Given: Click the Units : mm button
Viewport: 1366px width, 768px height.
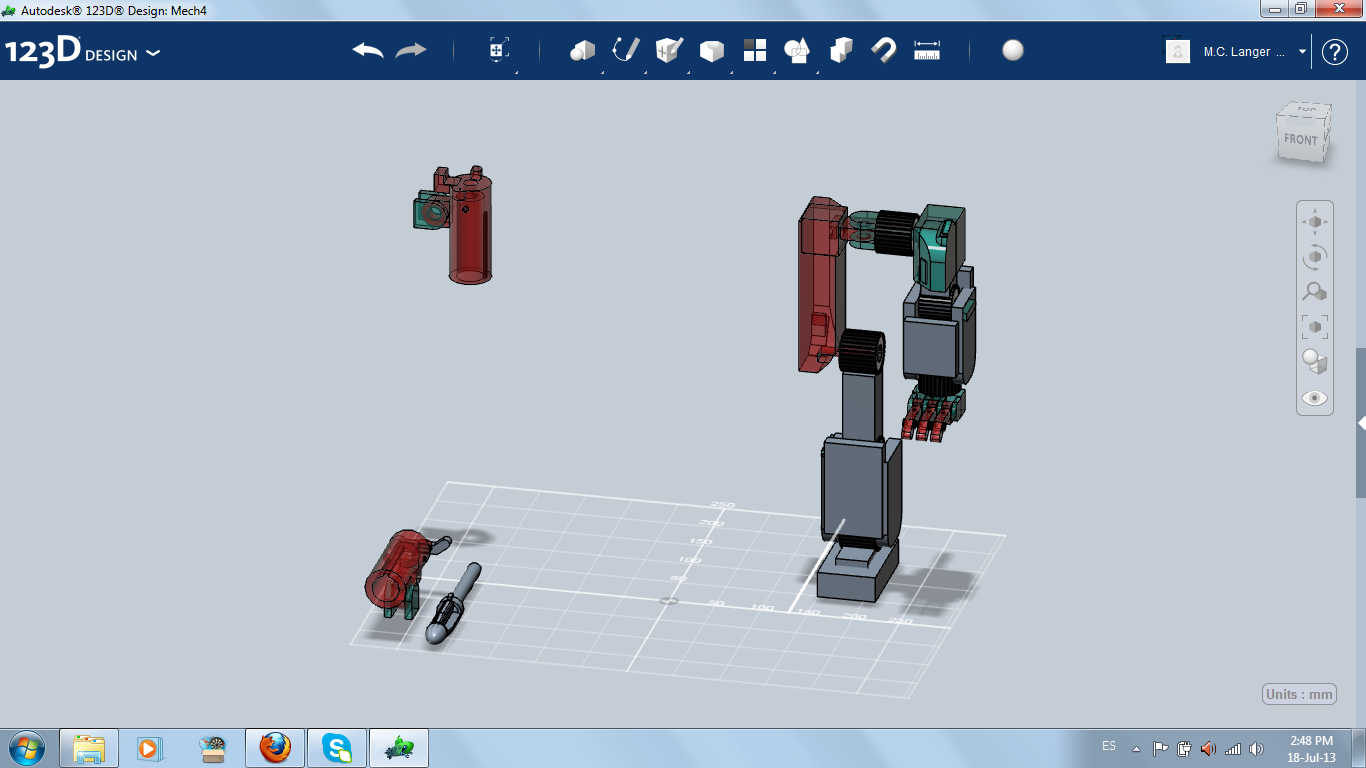Looking at the screenshot, I should coord(1298,693).
